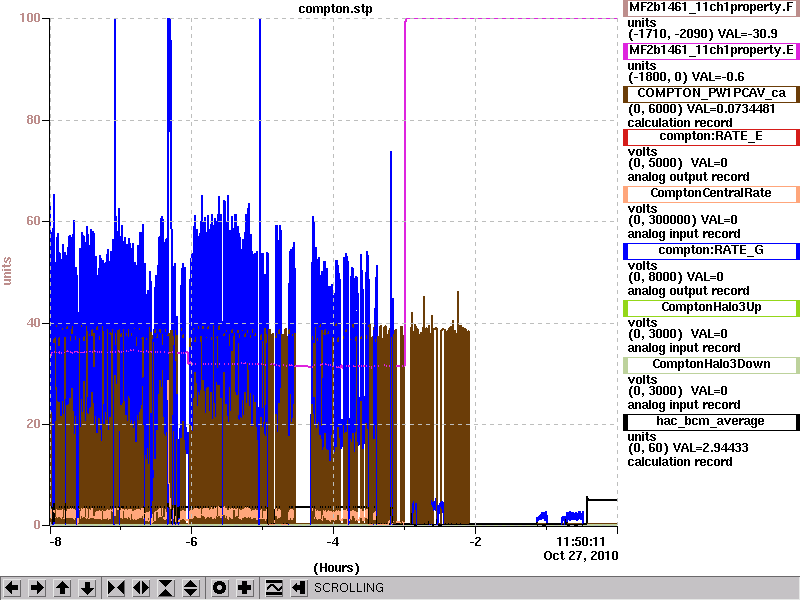The image size is (800, 600).
Task: Pan the plot downward with the down arrow
Action: click(x=87, y=588)
